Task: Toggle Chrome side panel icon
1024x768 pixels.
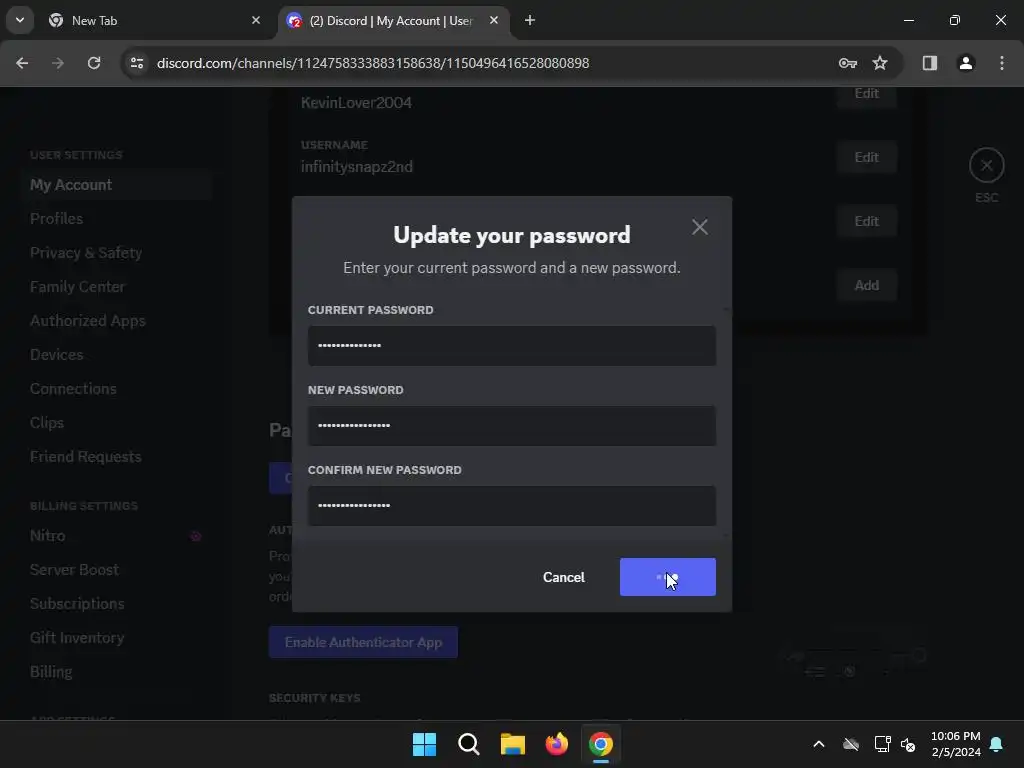Action: [x=929, y=63]
